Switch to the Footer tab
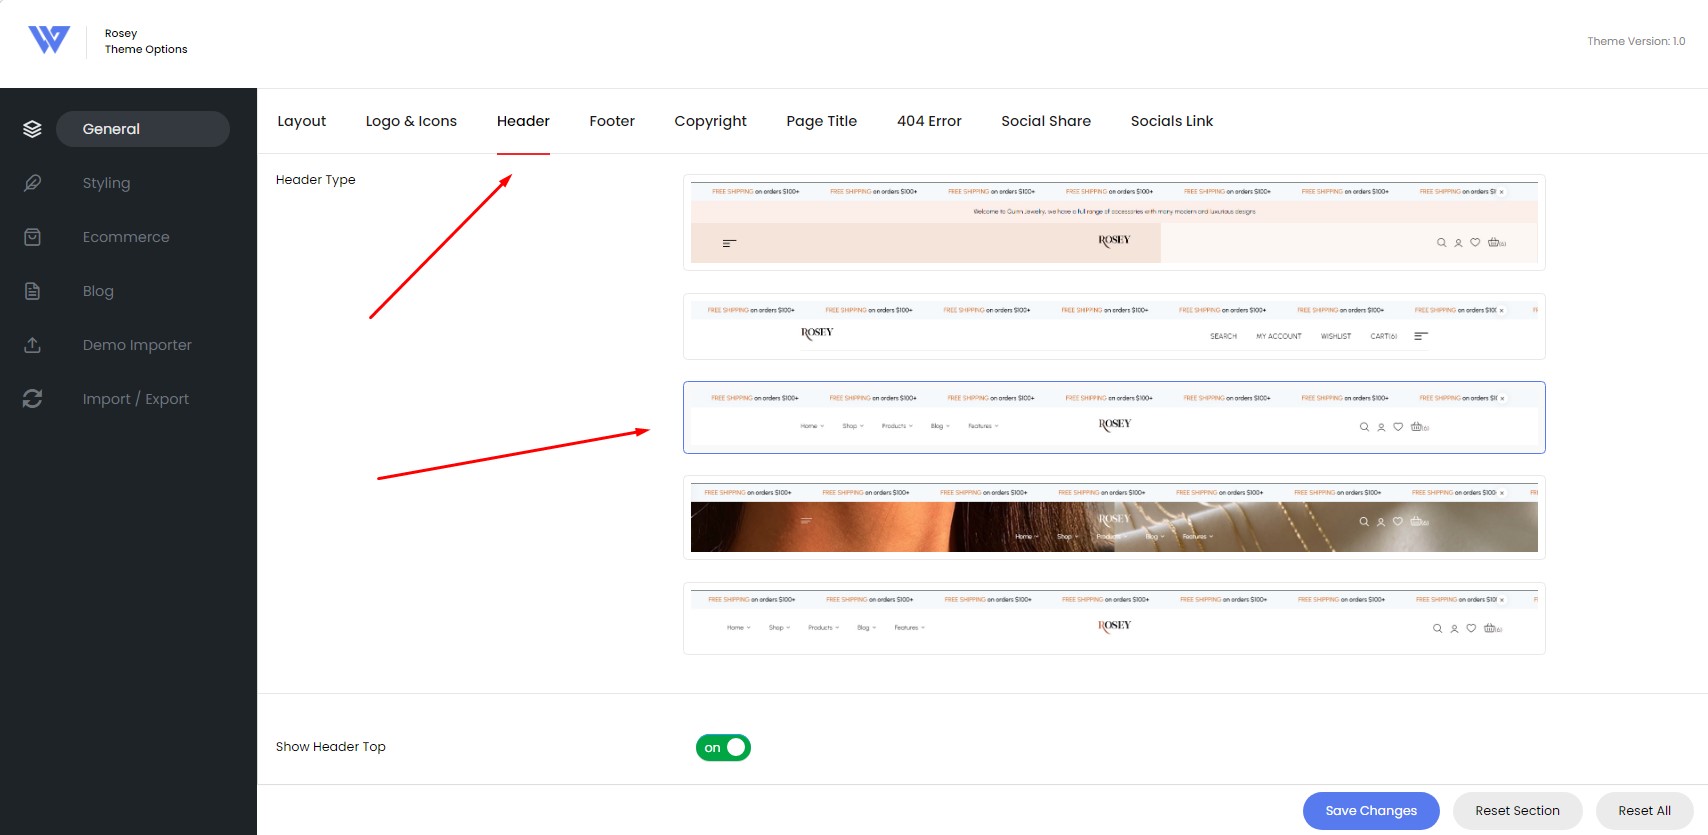Image resolution: width=1708 pixels, height=835 pixels. coord(612,121)
